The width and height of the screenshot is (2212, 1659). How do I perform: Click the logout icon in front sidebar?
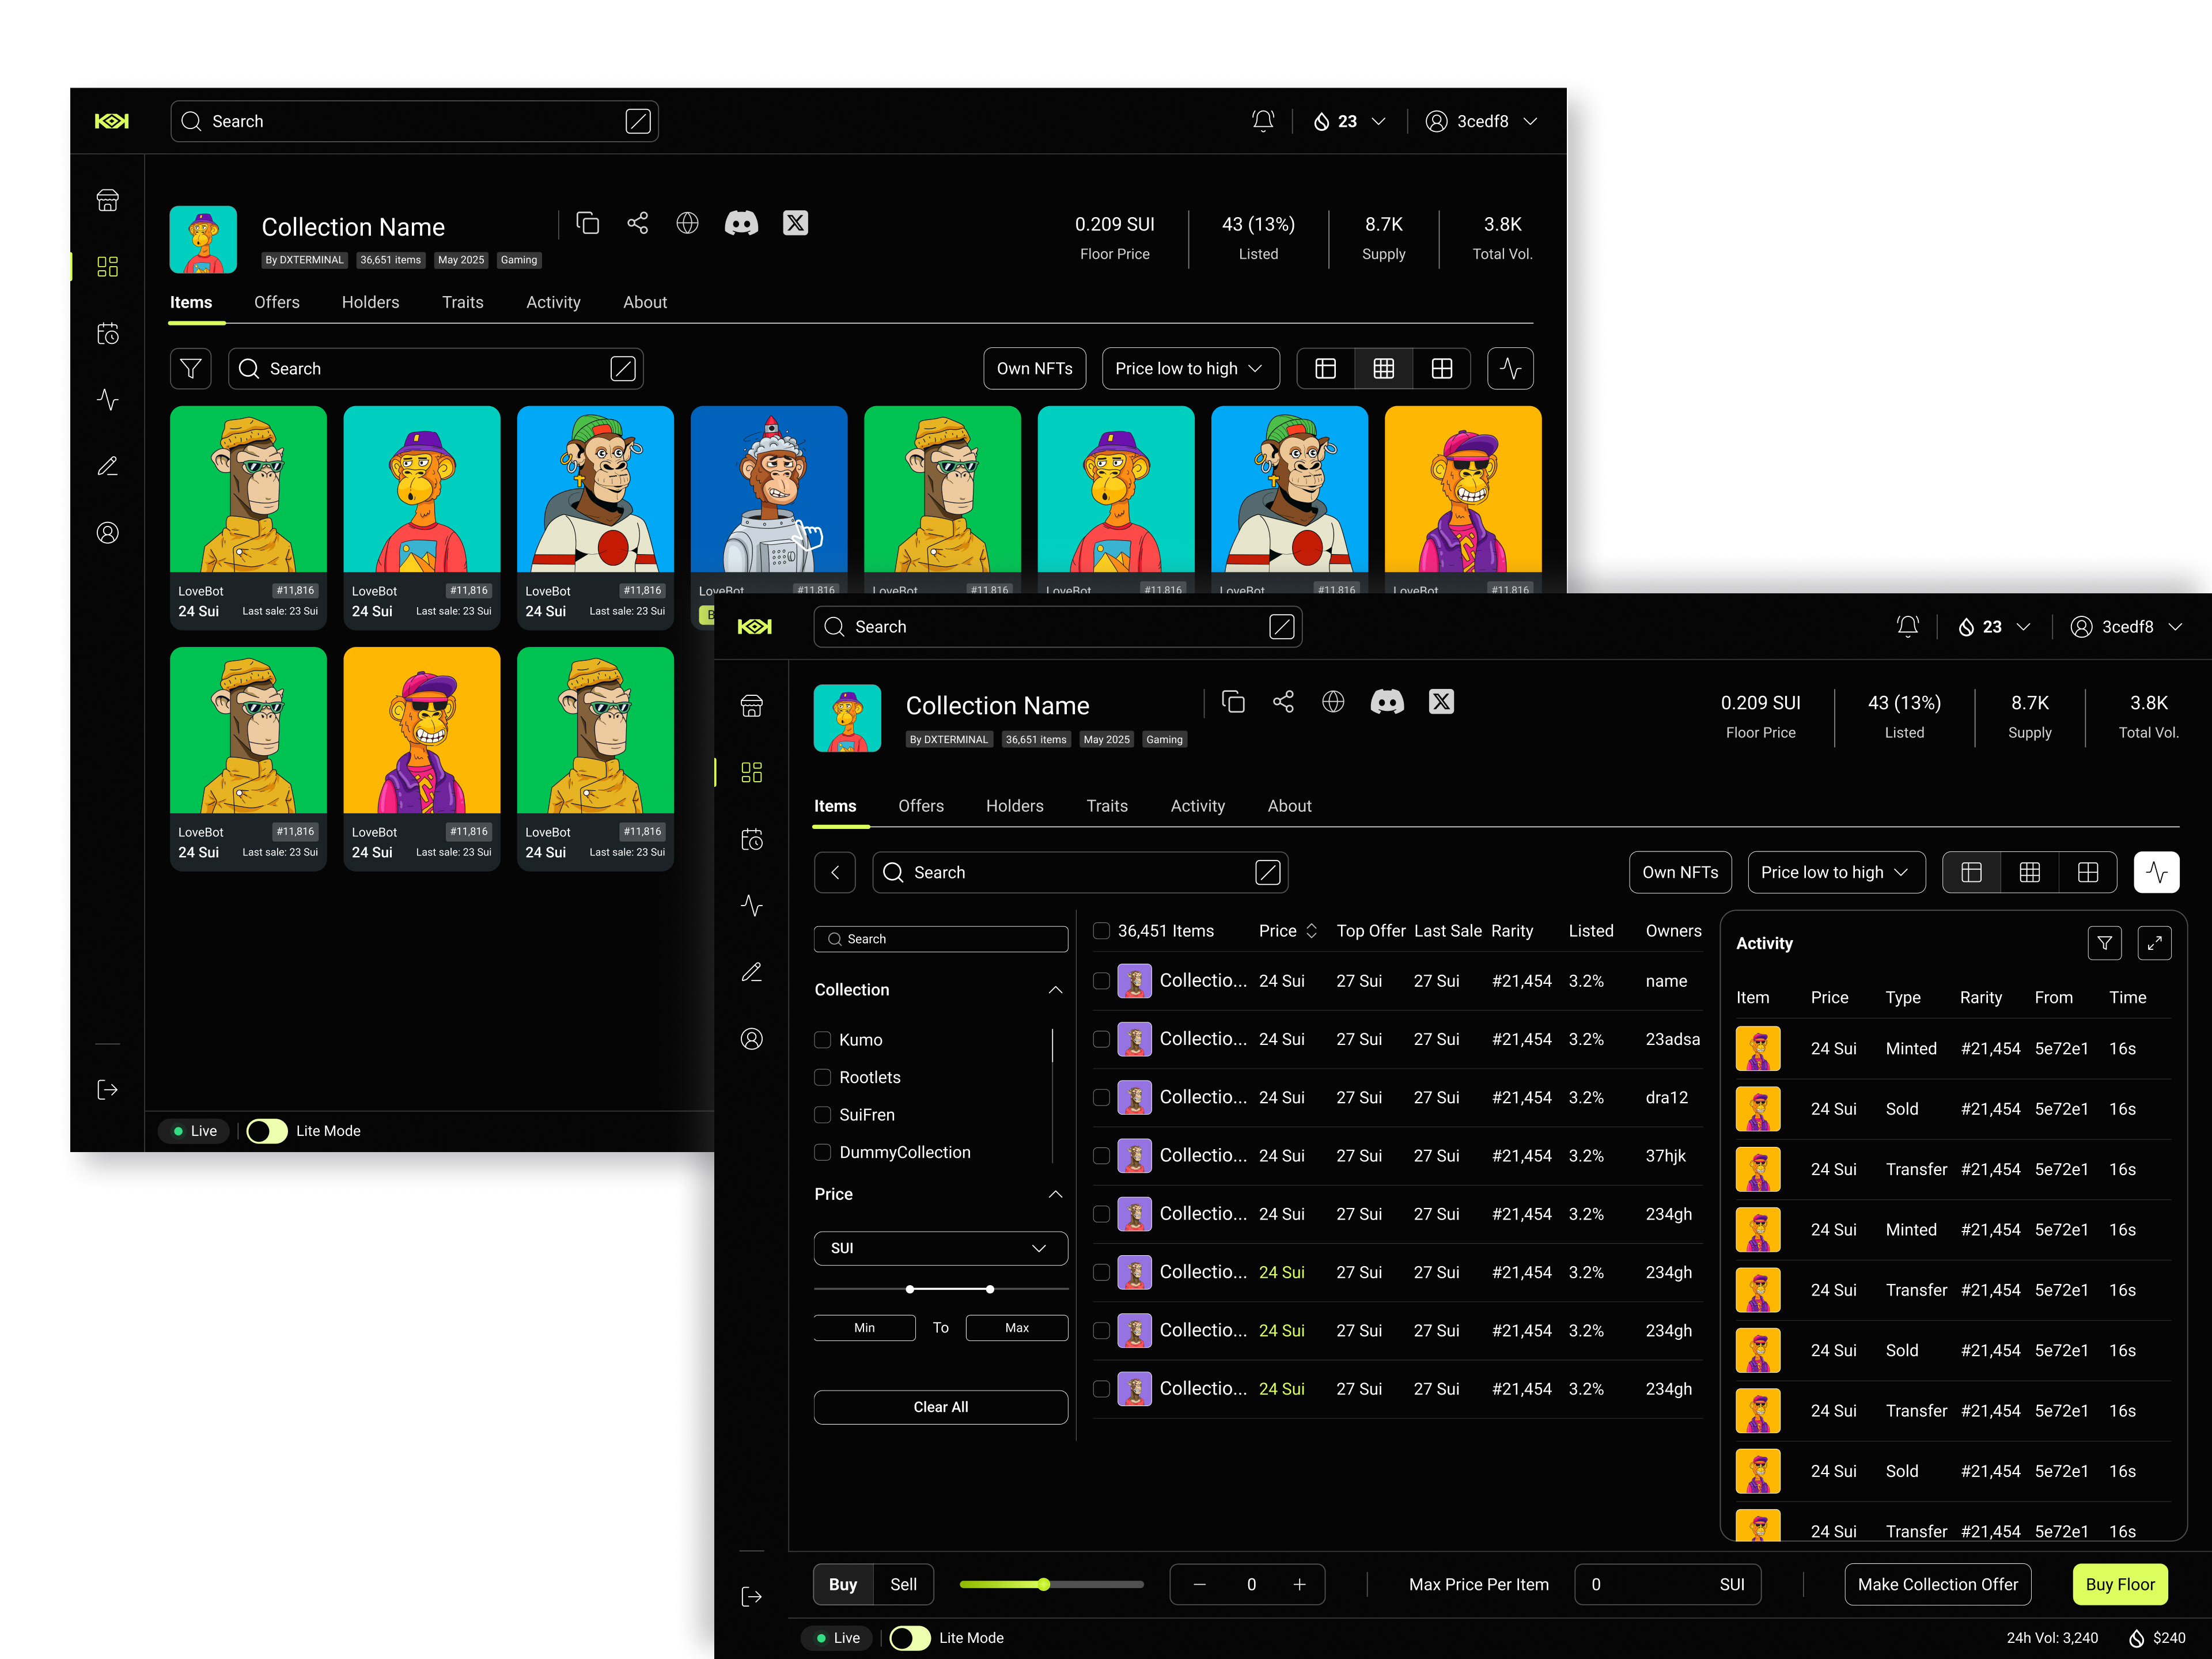click(752, 1596)
